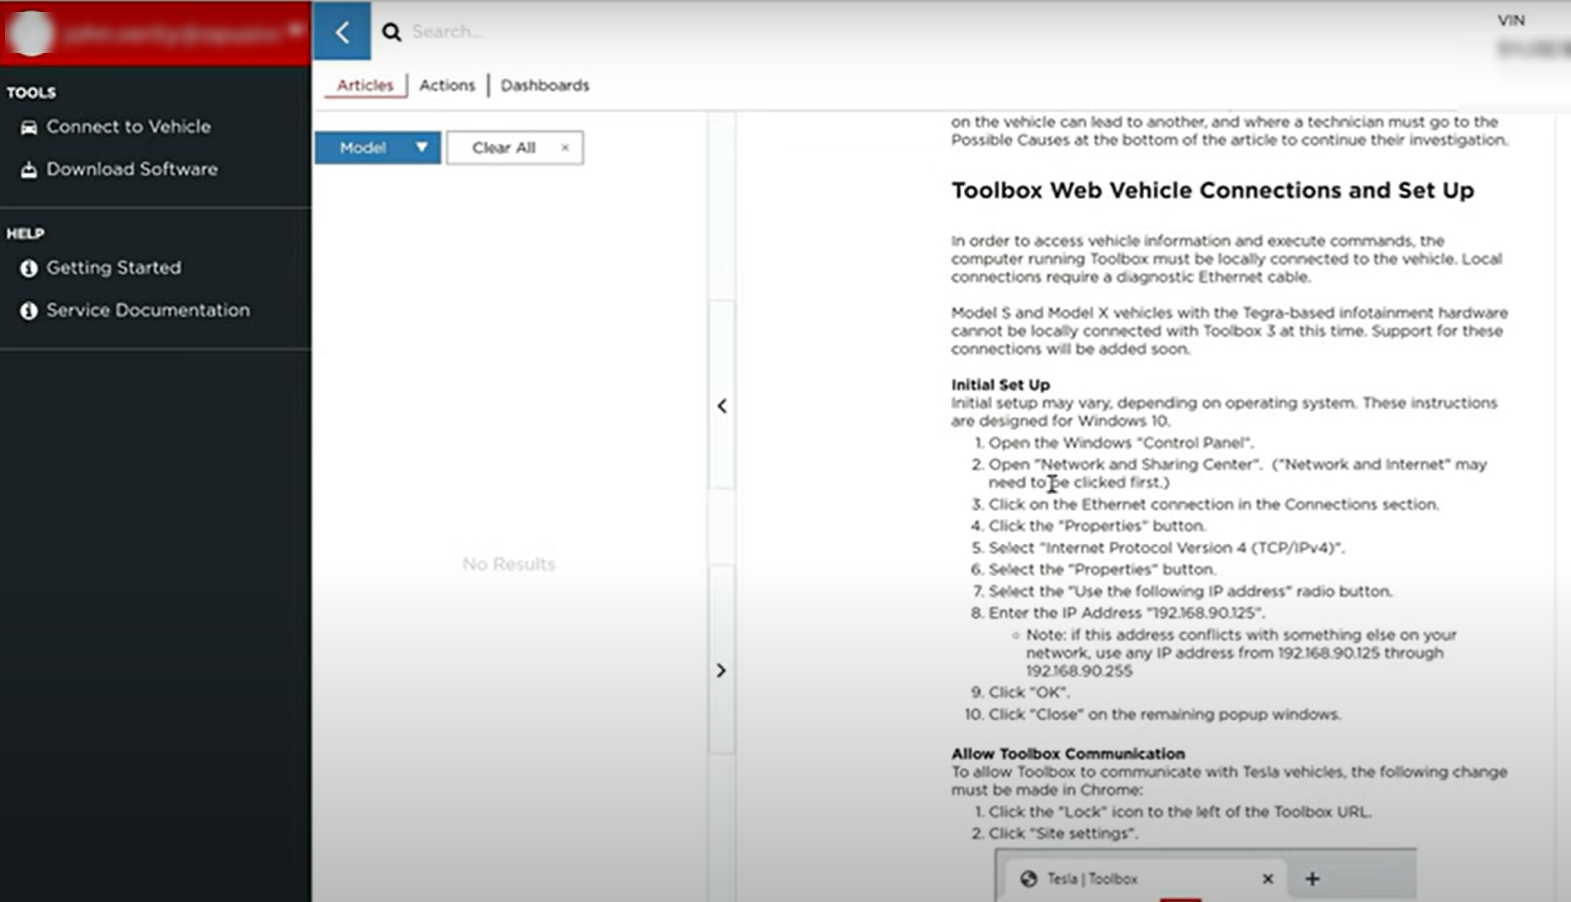
Task: Collapse panel with left chevron arrow
Action: [x=722, y=406]
